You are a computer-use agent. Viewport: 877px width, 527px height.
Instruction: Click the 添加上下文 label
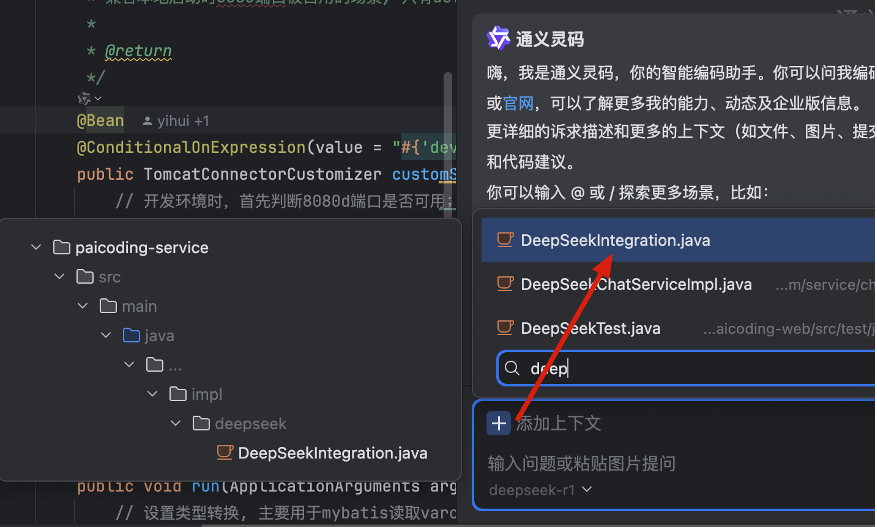[558, 424]
